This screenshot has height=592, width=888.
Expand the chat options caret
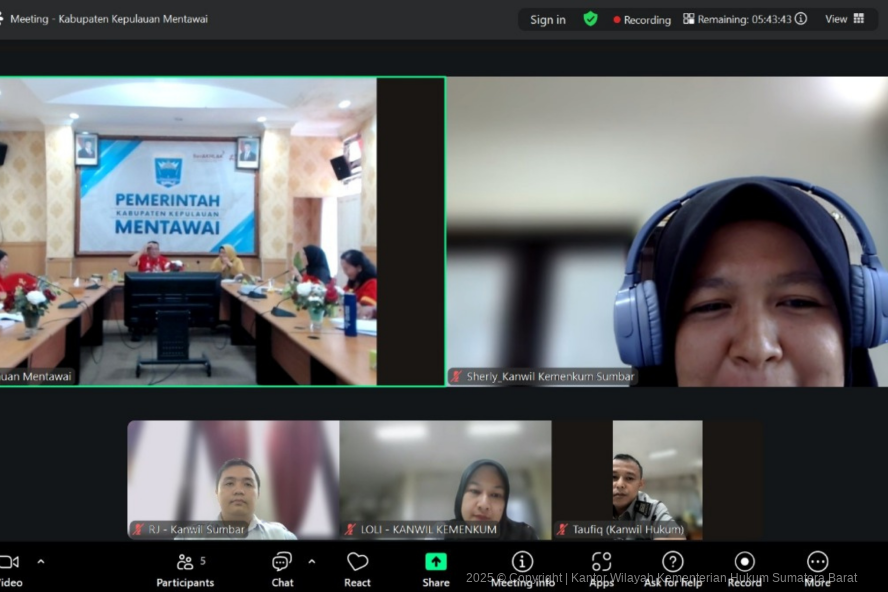coord(311,562)
